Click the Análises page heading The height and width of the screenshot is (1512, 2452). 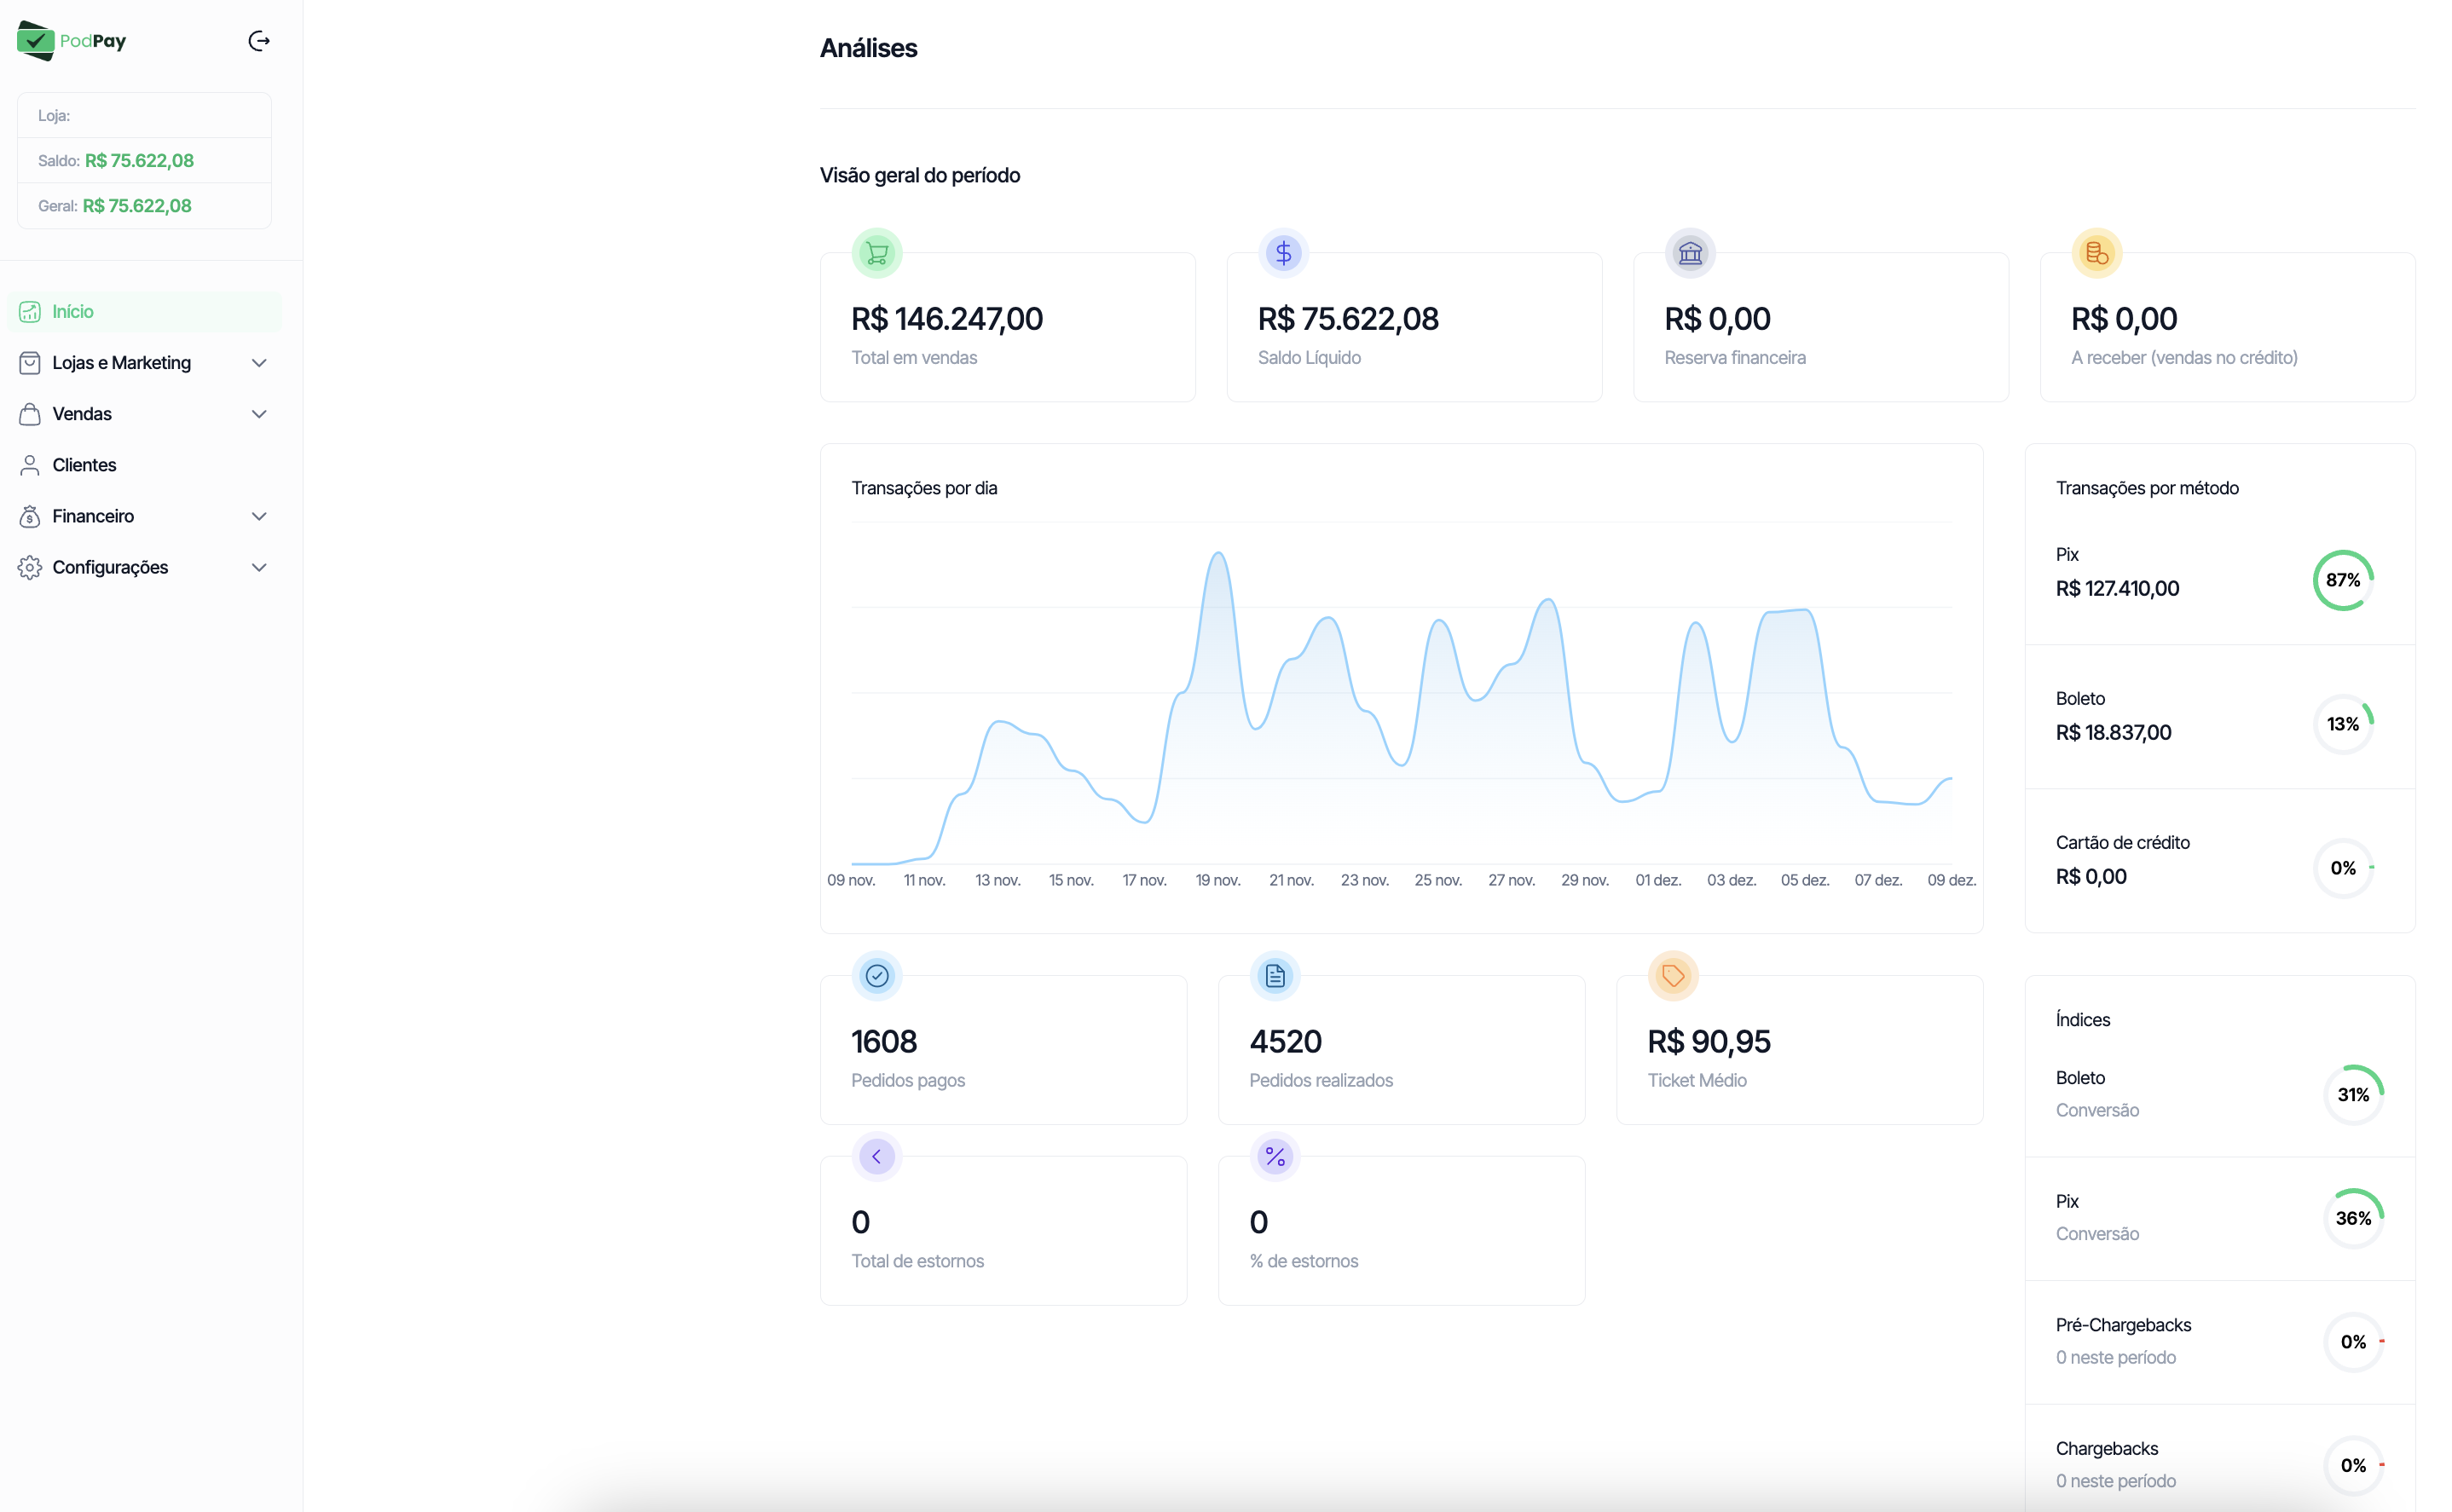(868, 48)
